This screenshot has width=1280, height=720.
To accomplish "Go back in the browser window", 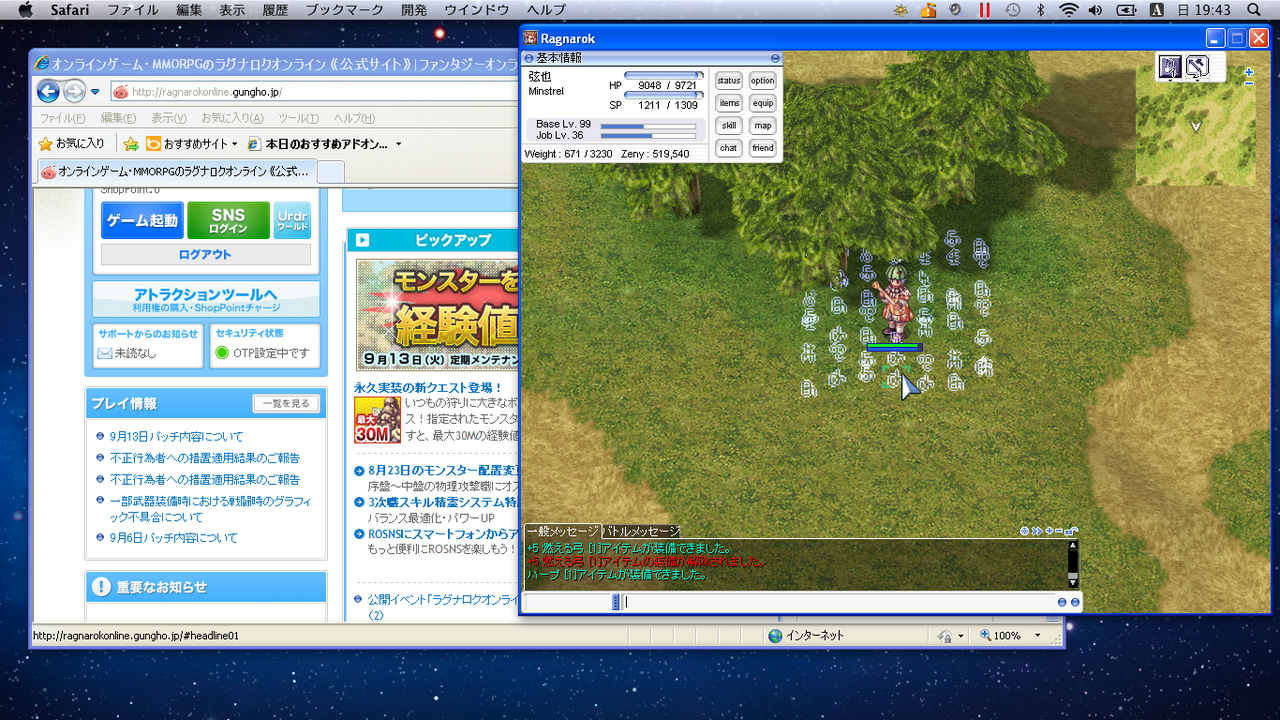I will tap(48, 92).
